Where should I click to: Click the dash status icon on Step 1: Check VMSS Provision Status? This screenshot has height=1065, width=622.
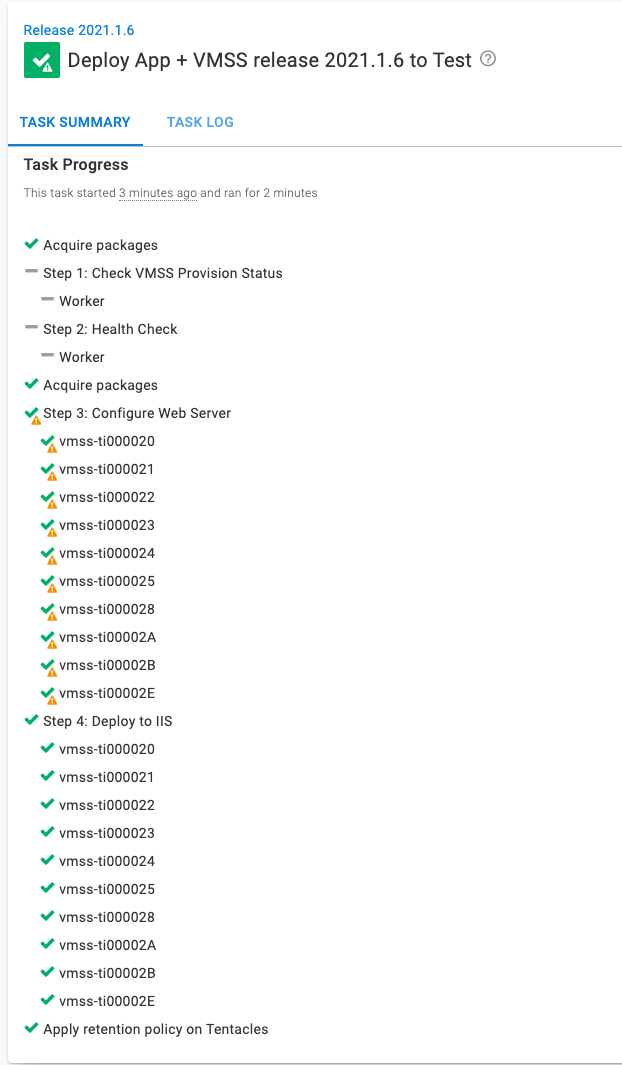pyautogui.click(x=31, y=272)
